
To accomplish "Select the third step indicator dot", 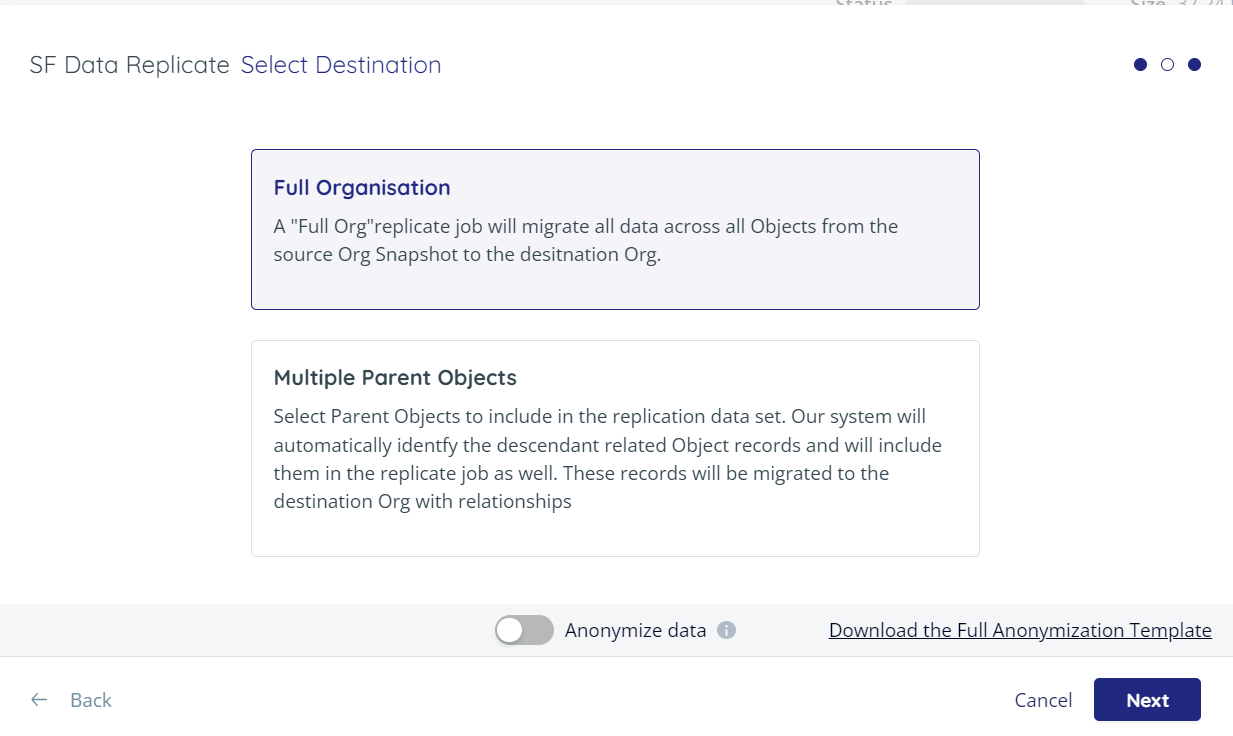I will coord(1195,64).
